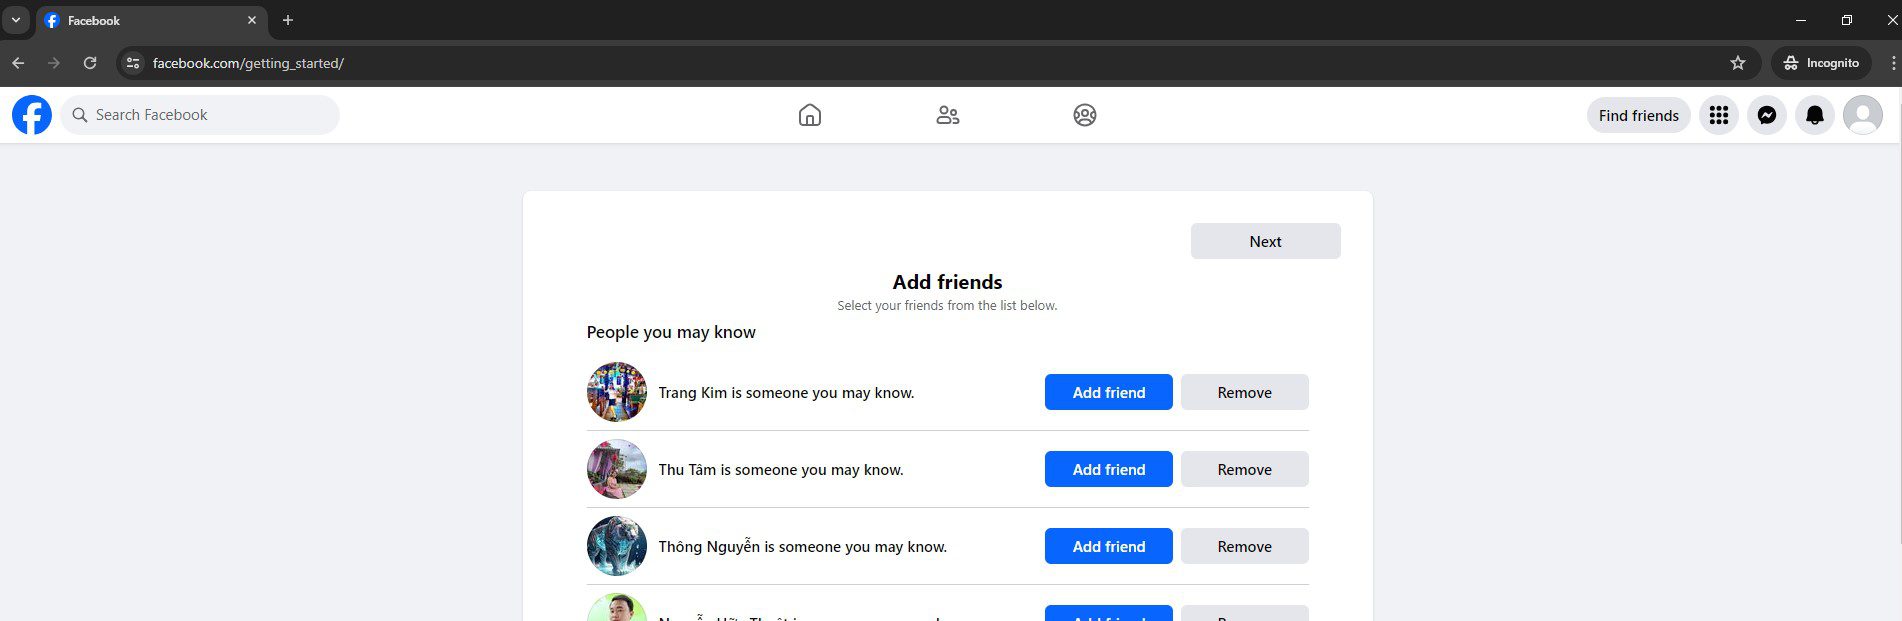This screenshot has height=621, width=1902.
Task: Click the text 'Thu Tâm is someone you may know.'
Action: tap(781, 470)
